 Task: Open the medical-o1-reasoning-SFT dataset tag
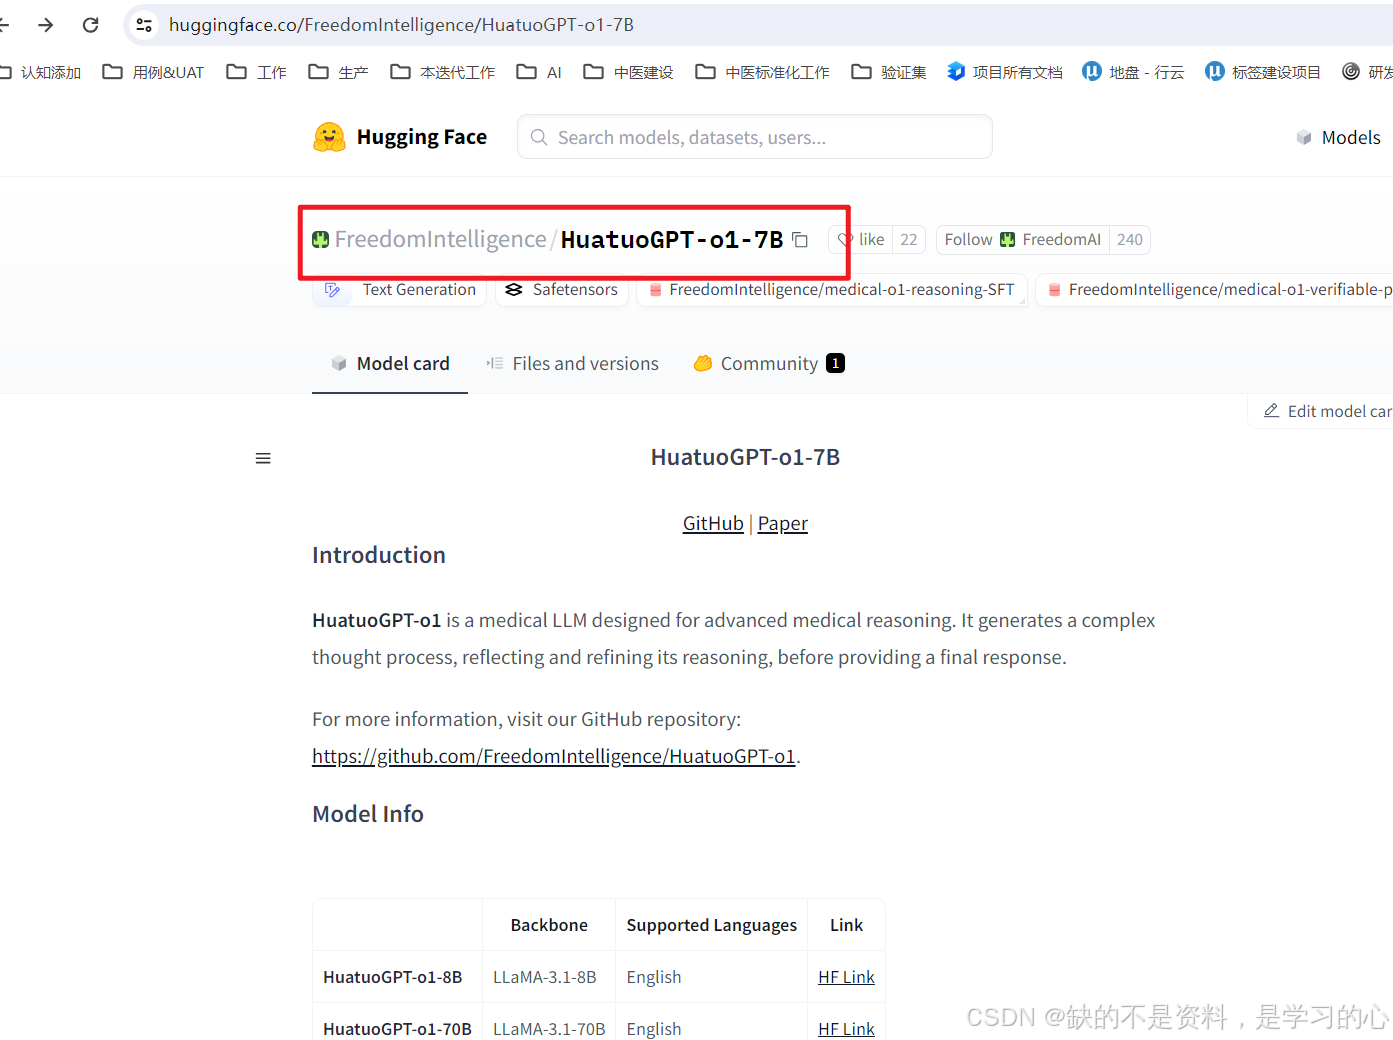[832, 290]
